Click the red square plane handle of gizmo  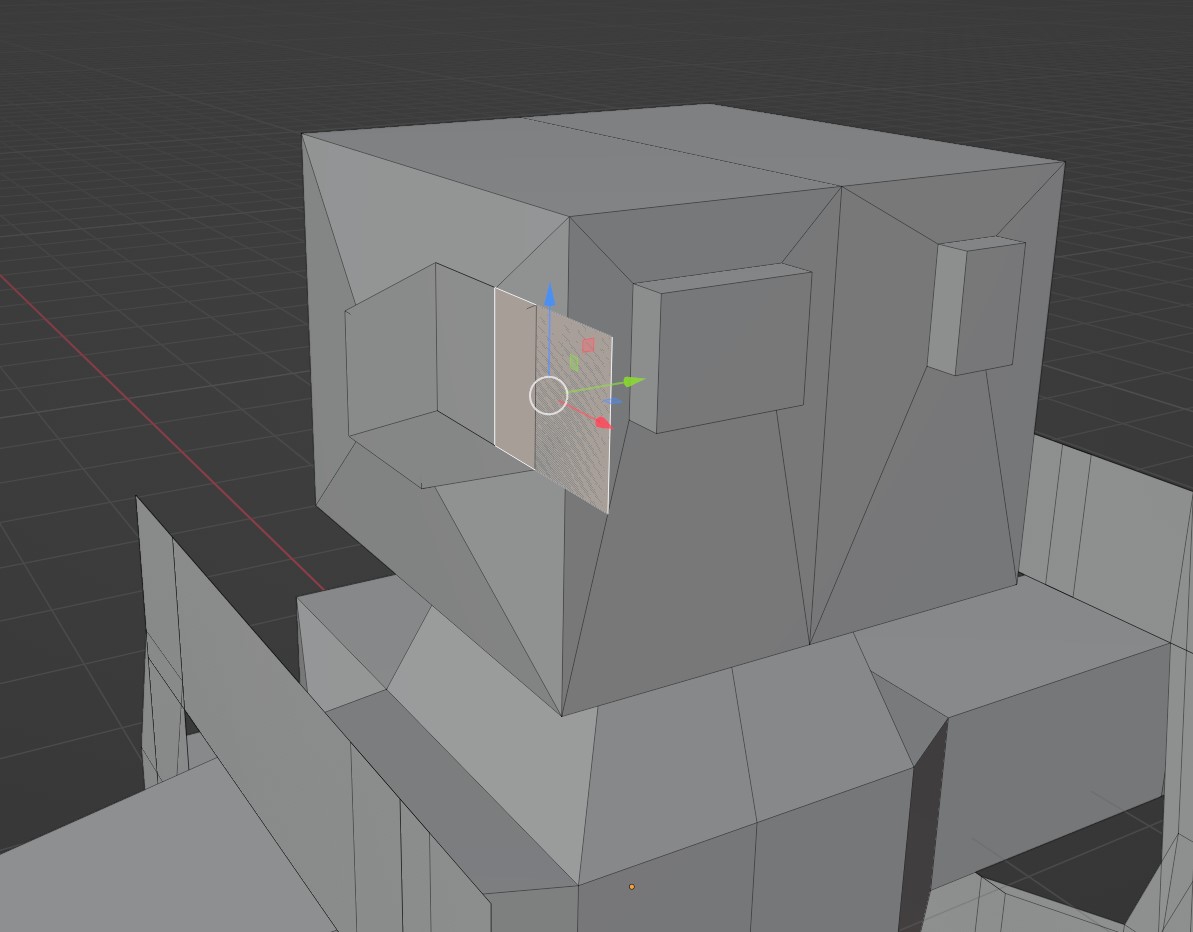pos(588,345)
